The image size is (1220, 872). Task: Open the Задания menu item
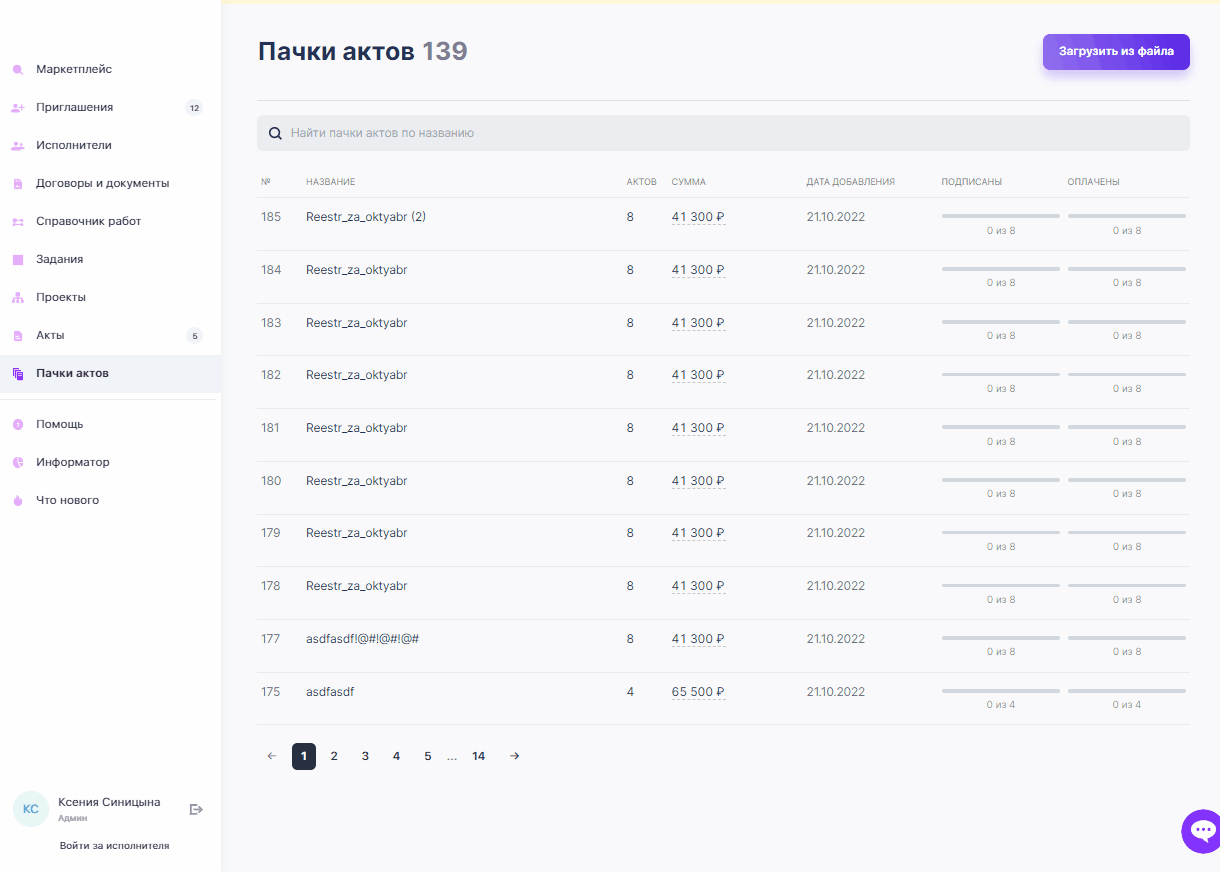(x=60, y=260)
